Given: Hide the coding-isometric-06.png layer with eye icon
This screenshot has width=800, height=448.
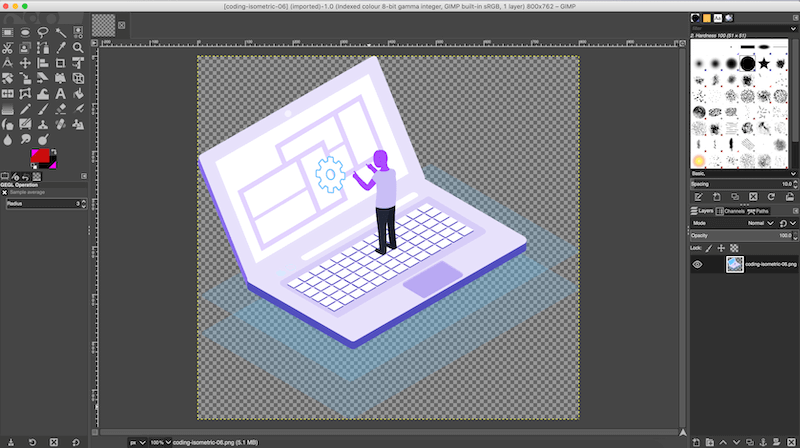Looking at the screenshot, I should (x=698, y=264).
